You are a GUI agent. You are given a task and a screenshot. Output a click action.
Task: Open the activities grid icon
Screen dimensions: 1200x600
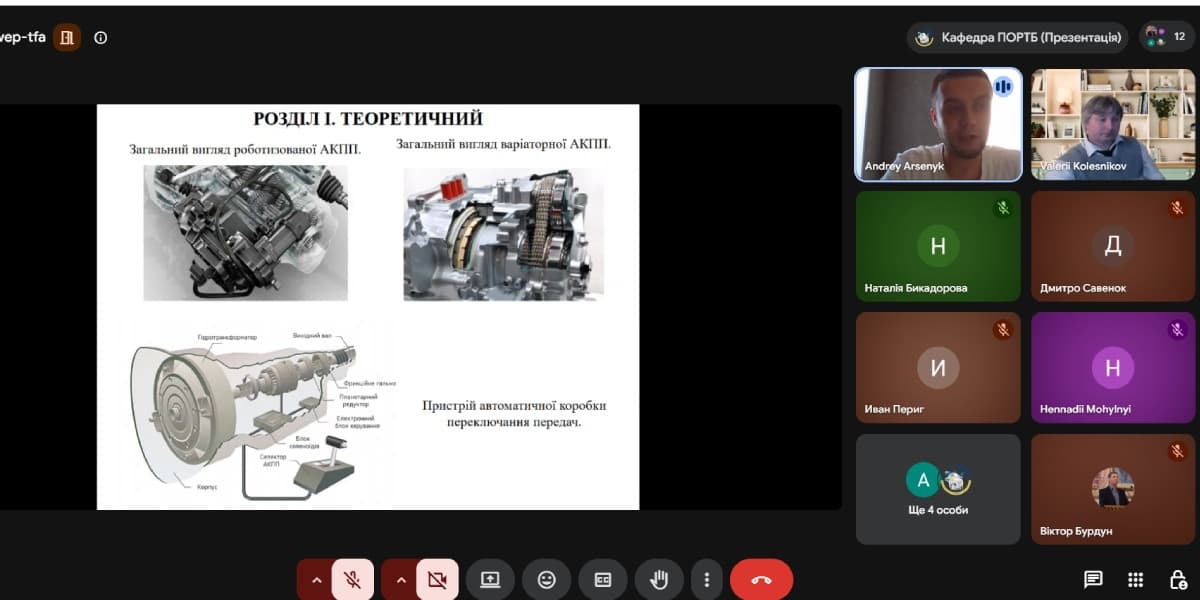(1135, 579)
